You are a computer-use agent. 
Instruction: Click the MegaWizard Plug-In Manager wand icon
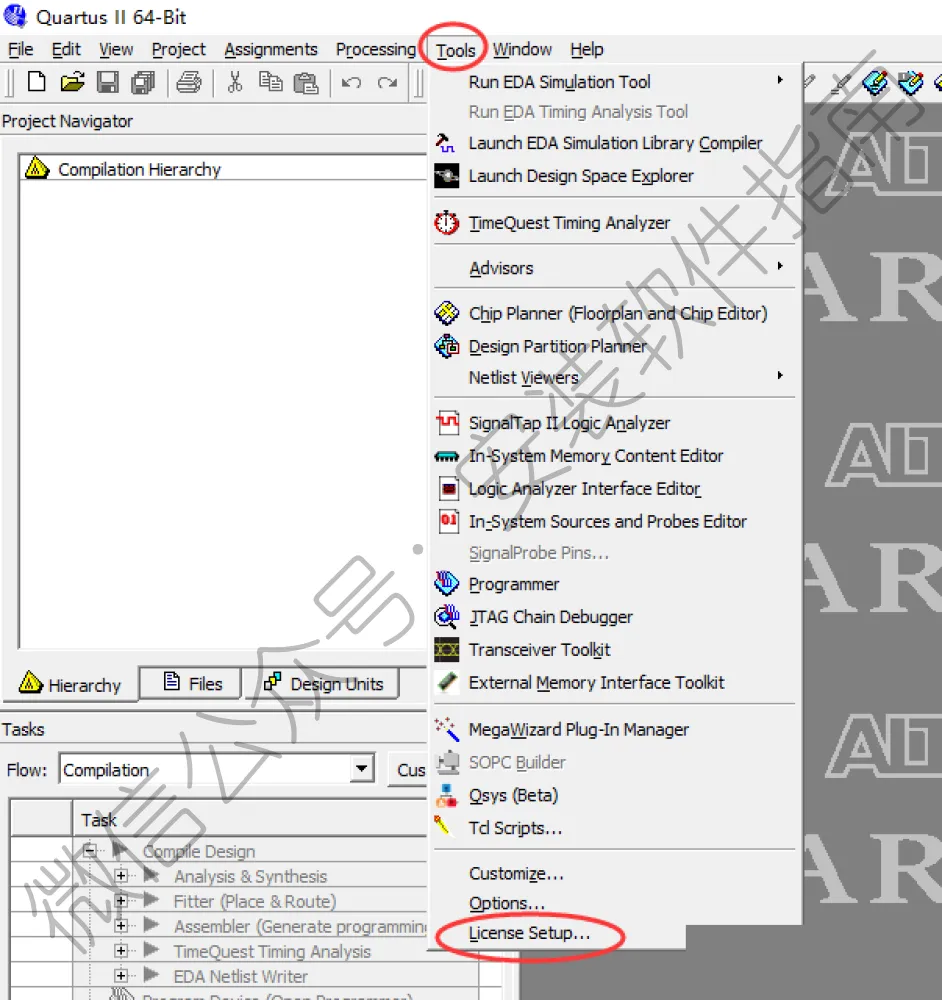pyautogui.click(x=446, y=729)
